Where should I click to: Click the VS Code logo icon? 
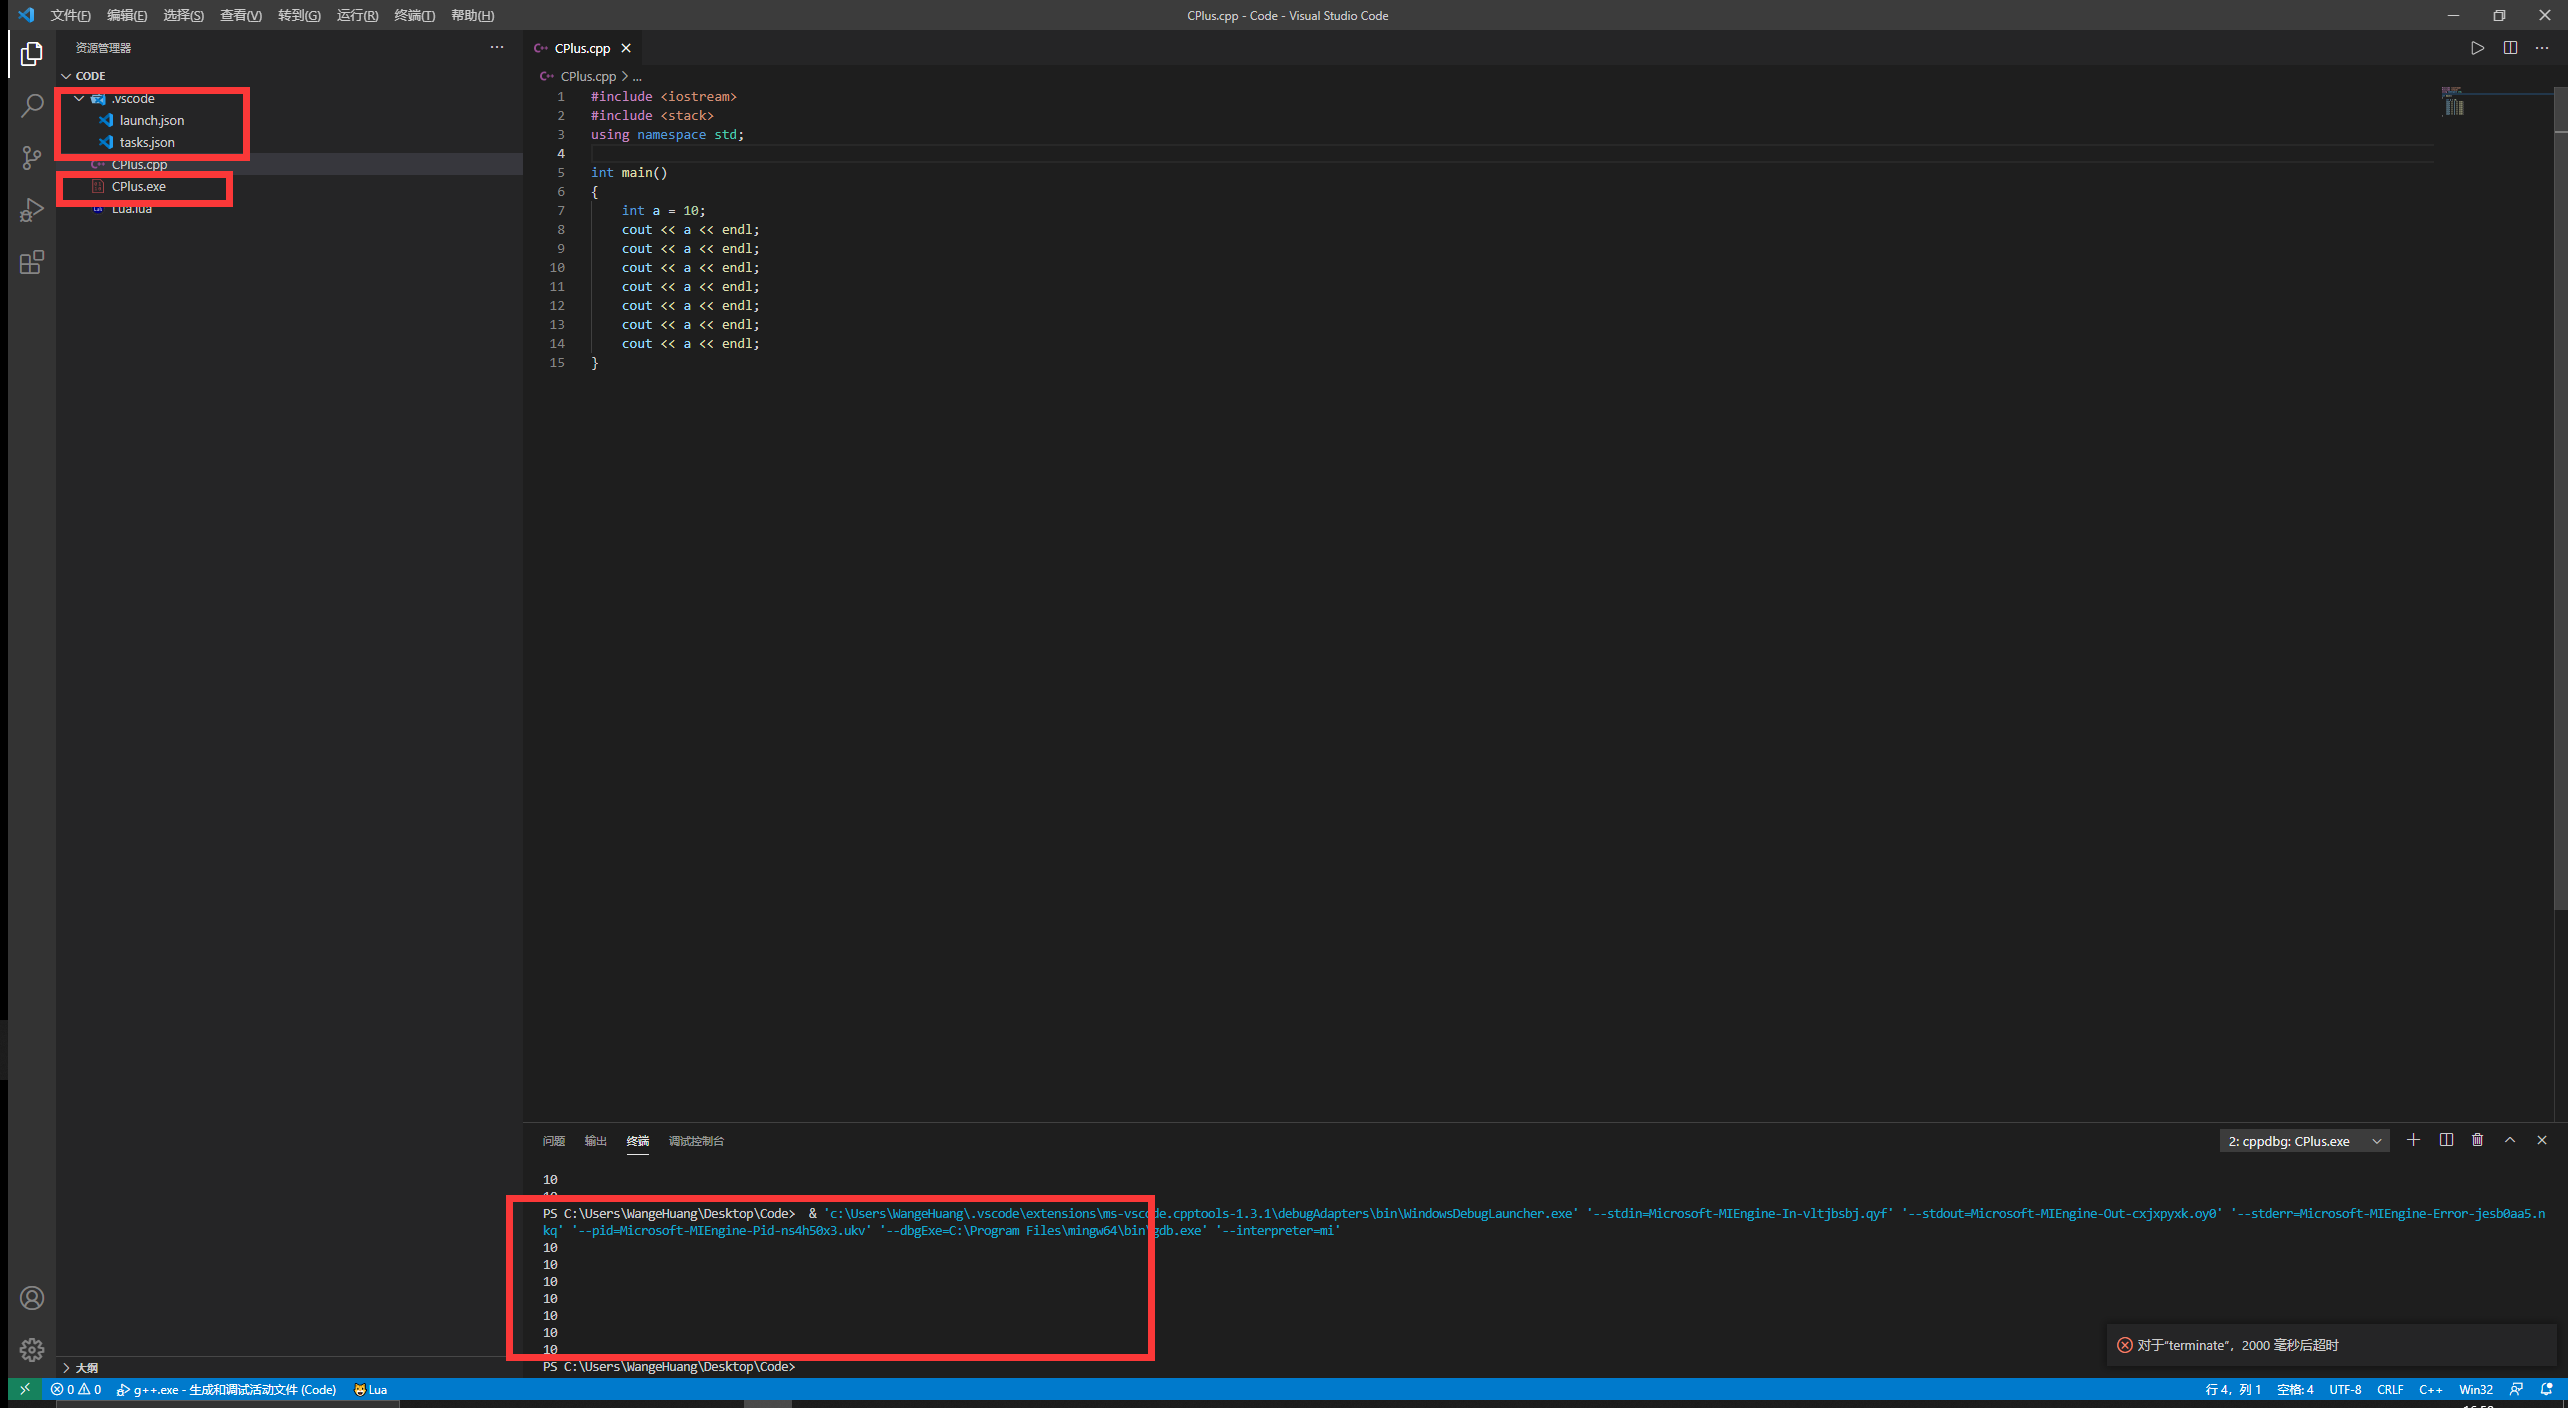pos(26,15)
